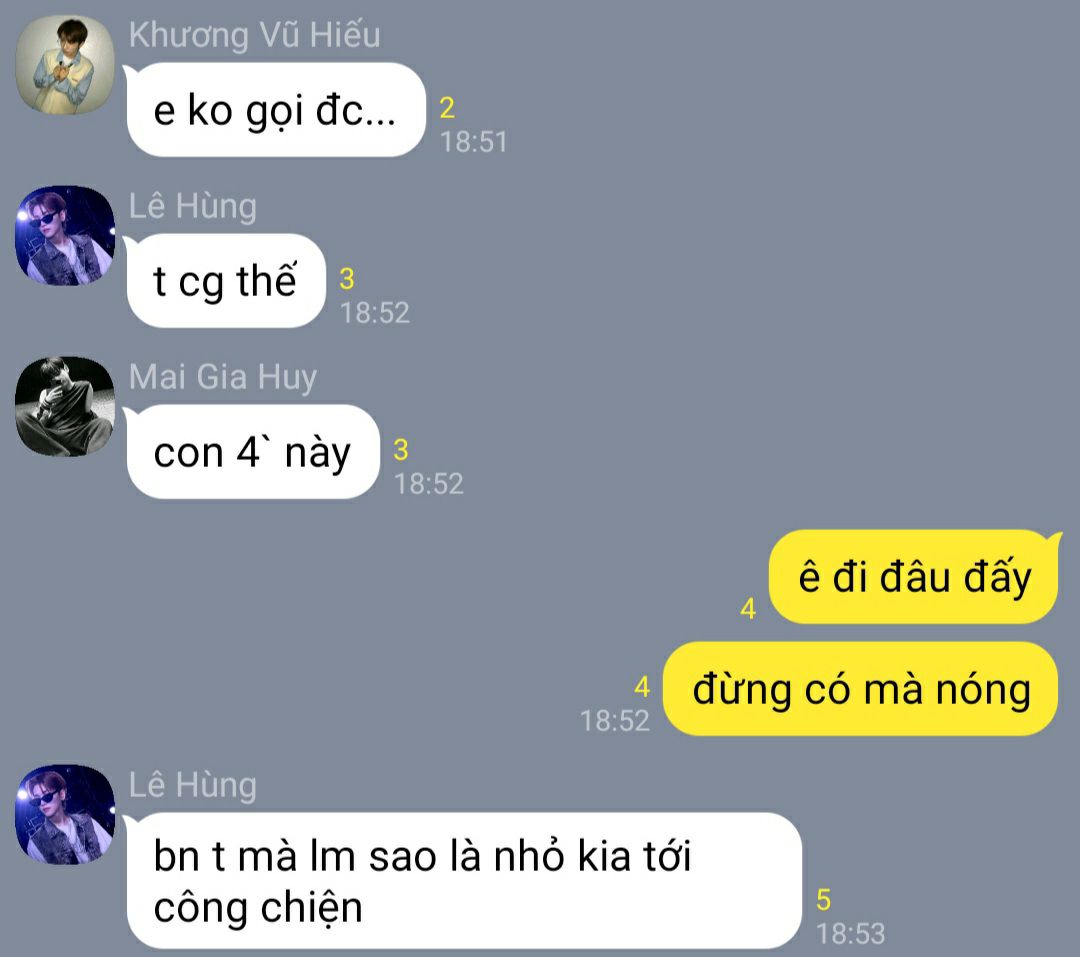Tap read count 5 above 18:53
1080x957 pixels.
coord(824,900)
